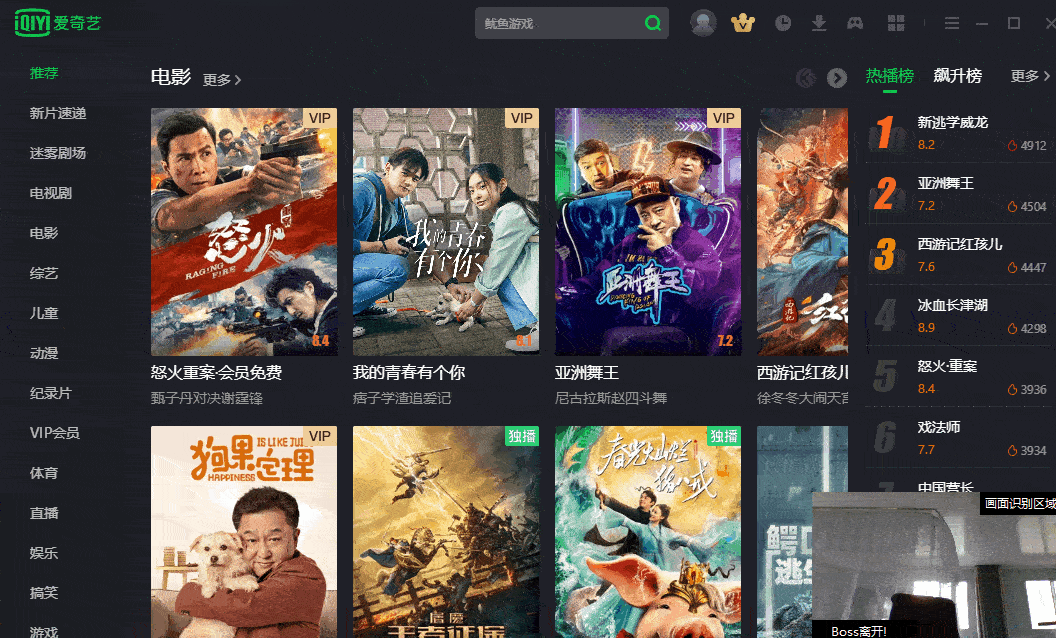
Task: Select the 热播榜 tab
Action: click(889, 76)
